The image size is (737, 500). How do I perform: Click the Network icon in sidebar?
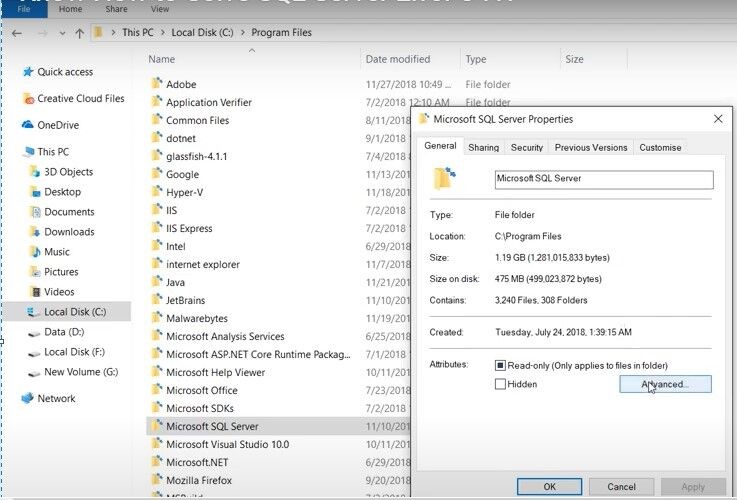[x=28, y=398]
